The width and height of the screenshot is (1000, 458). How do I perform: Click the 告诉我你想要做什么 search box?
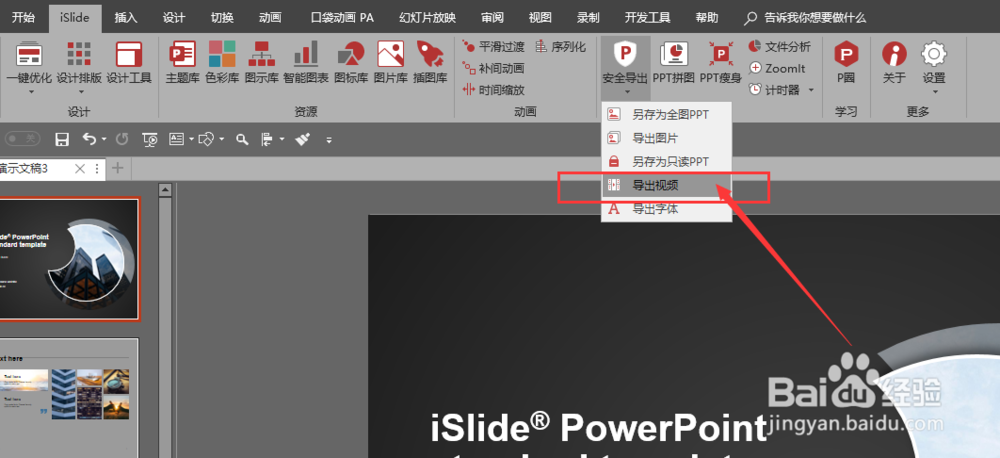point(806,17)
